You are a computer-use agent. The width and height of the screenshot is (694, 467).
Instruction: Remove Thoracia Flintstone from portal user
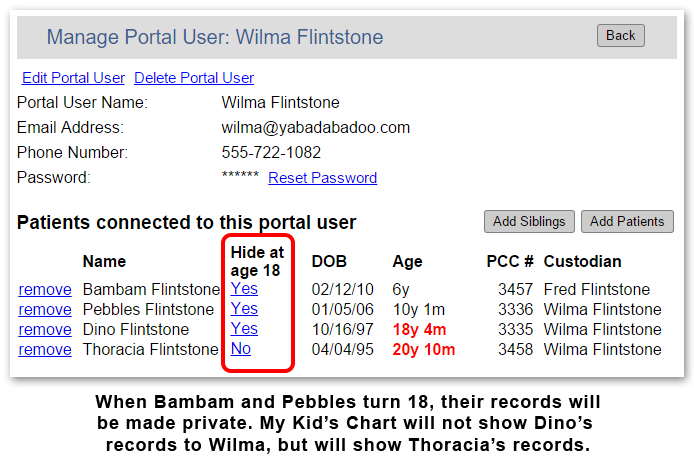[x=45, y=349]
